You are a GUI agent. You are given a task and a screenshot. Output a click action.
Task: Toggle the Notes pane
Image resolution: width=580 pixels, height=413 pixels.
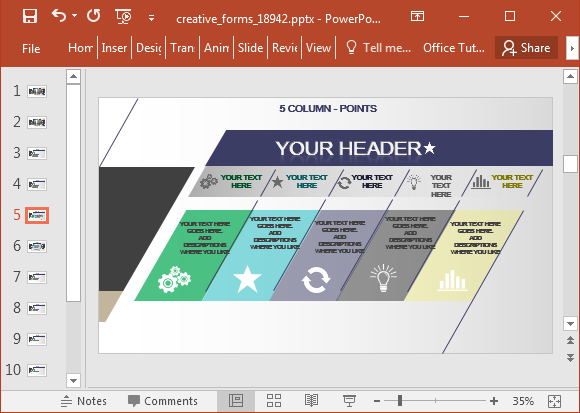[x=84, y=401]
